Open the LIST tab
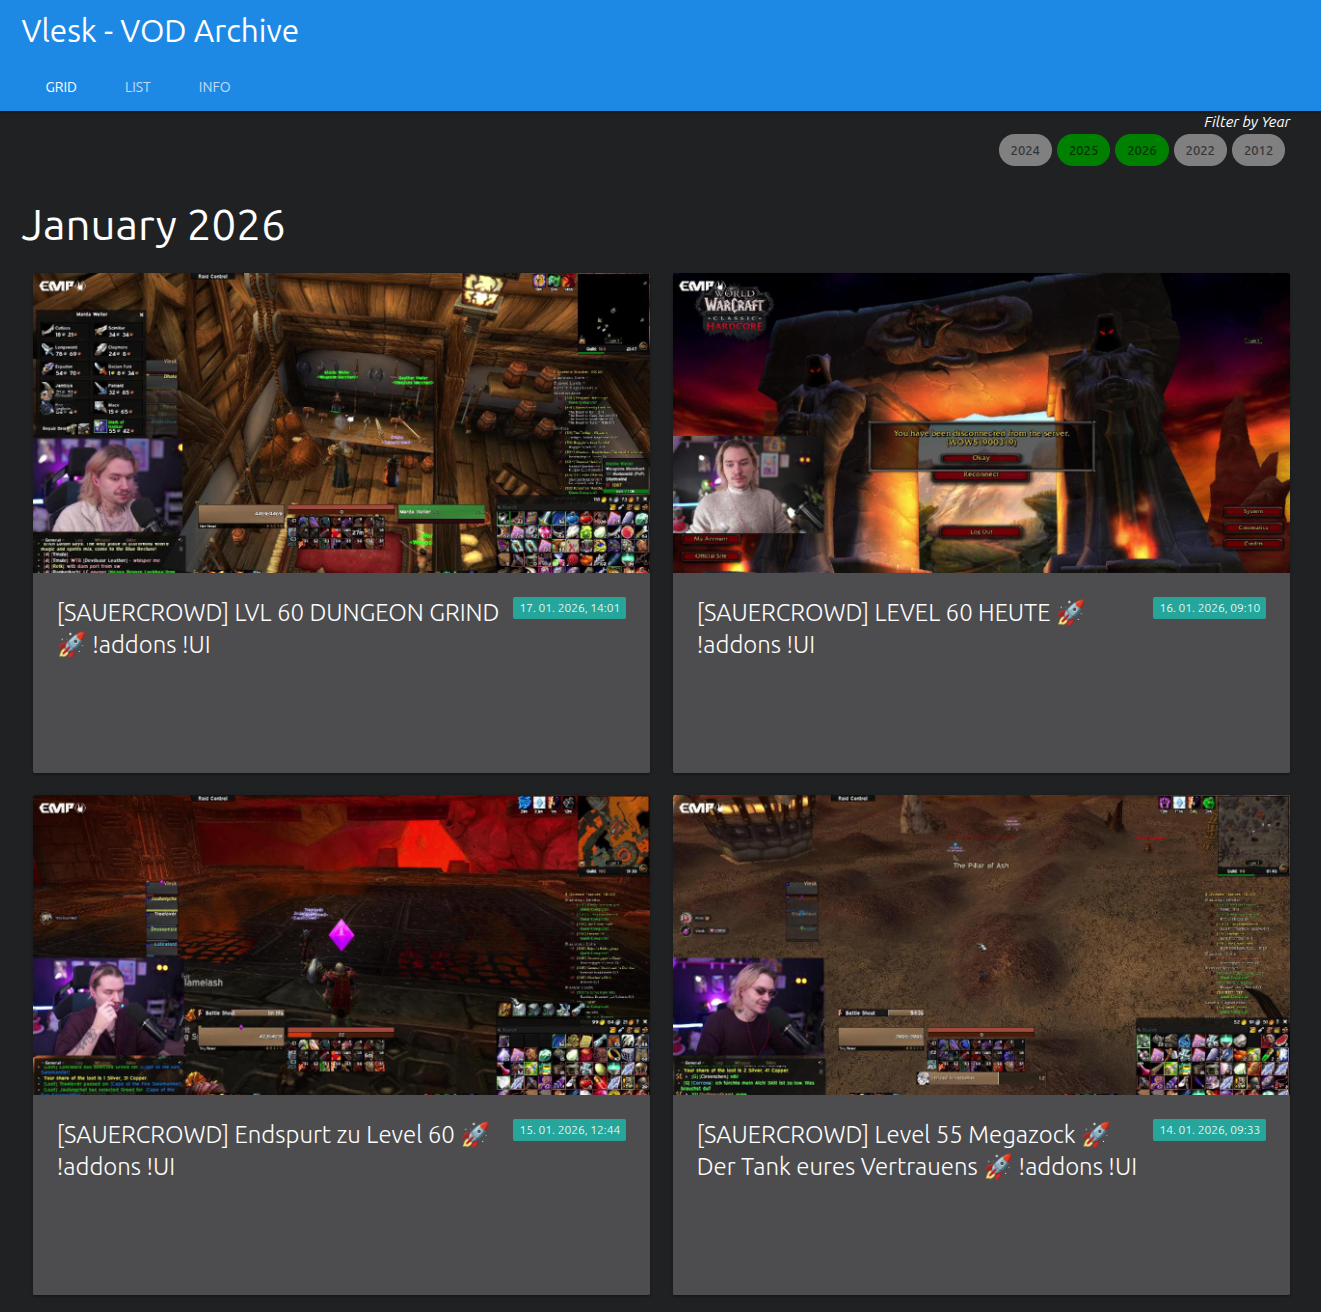Image resolution: width=1321 pixels, height=1312 pixels. click(138, 87)
